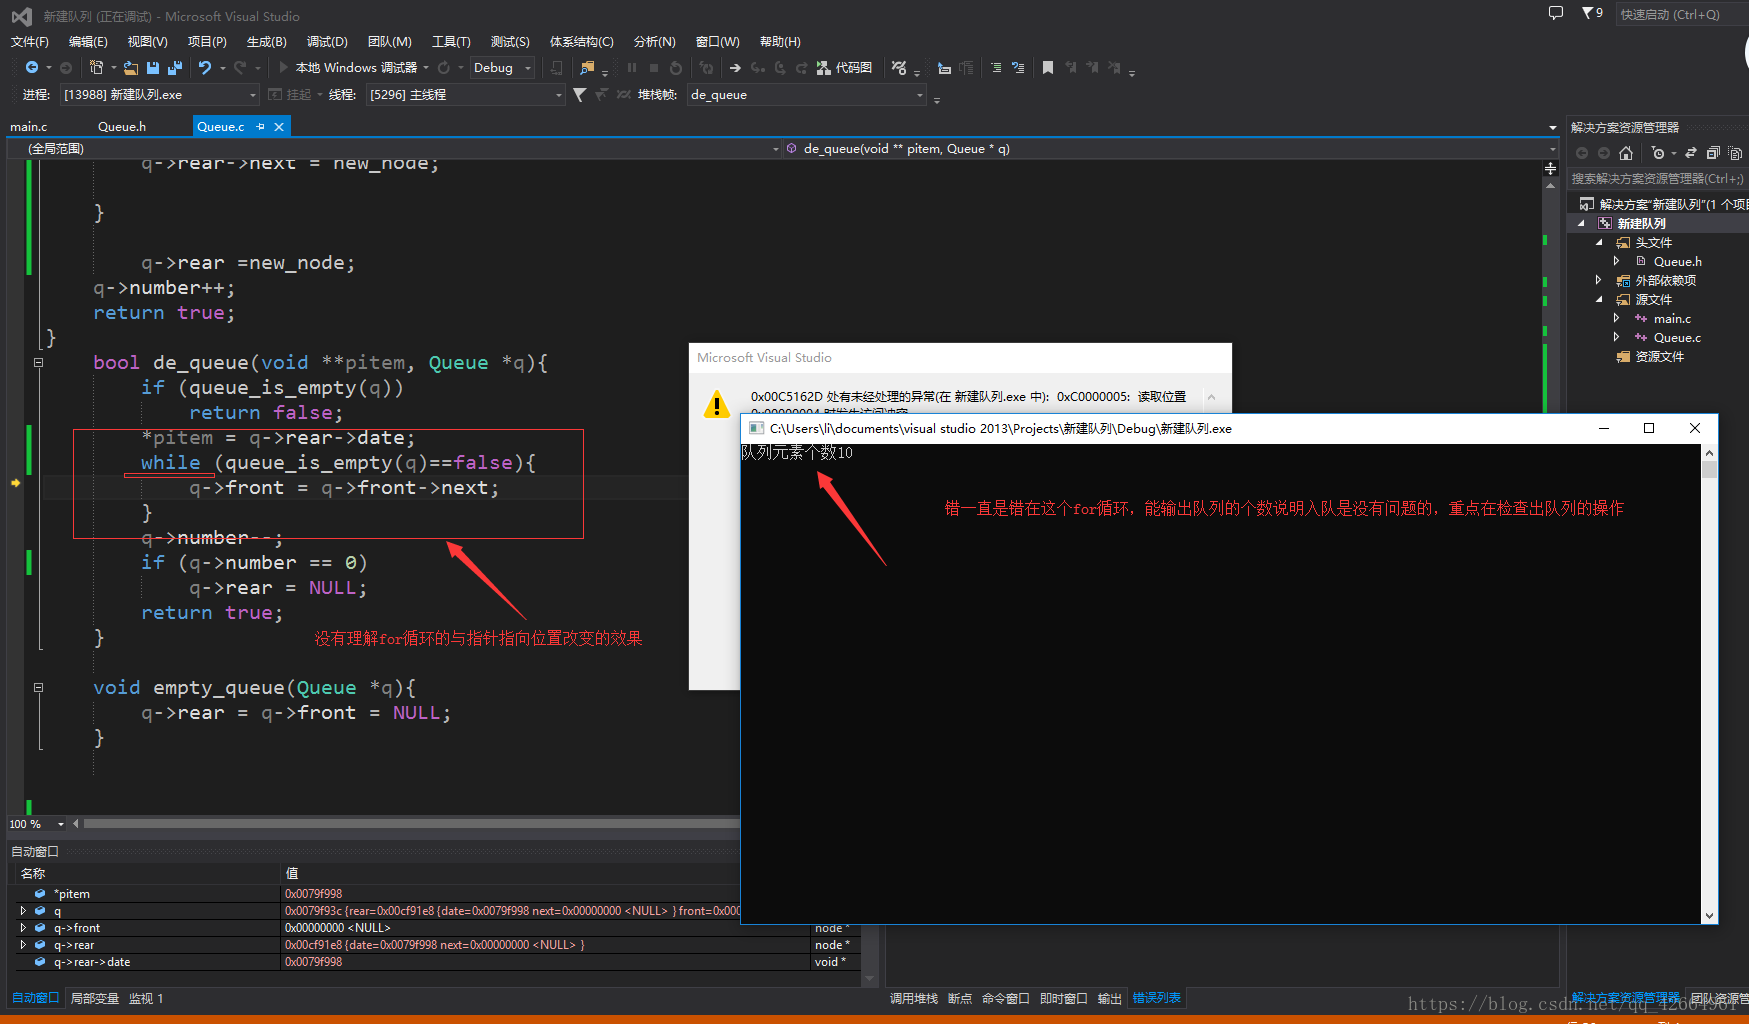Click the yellow warning icon in the exception dialog
Image resolution: width=1749 pixels, height=1024 pixels.
point(716,404)
